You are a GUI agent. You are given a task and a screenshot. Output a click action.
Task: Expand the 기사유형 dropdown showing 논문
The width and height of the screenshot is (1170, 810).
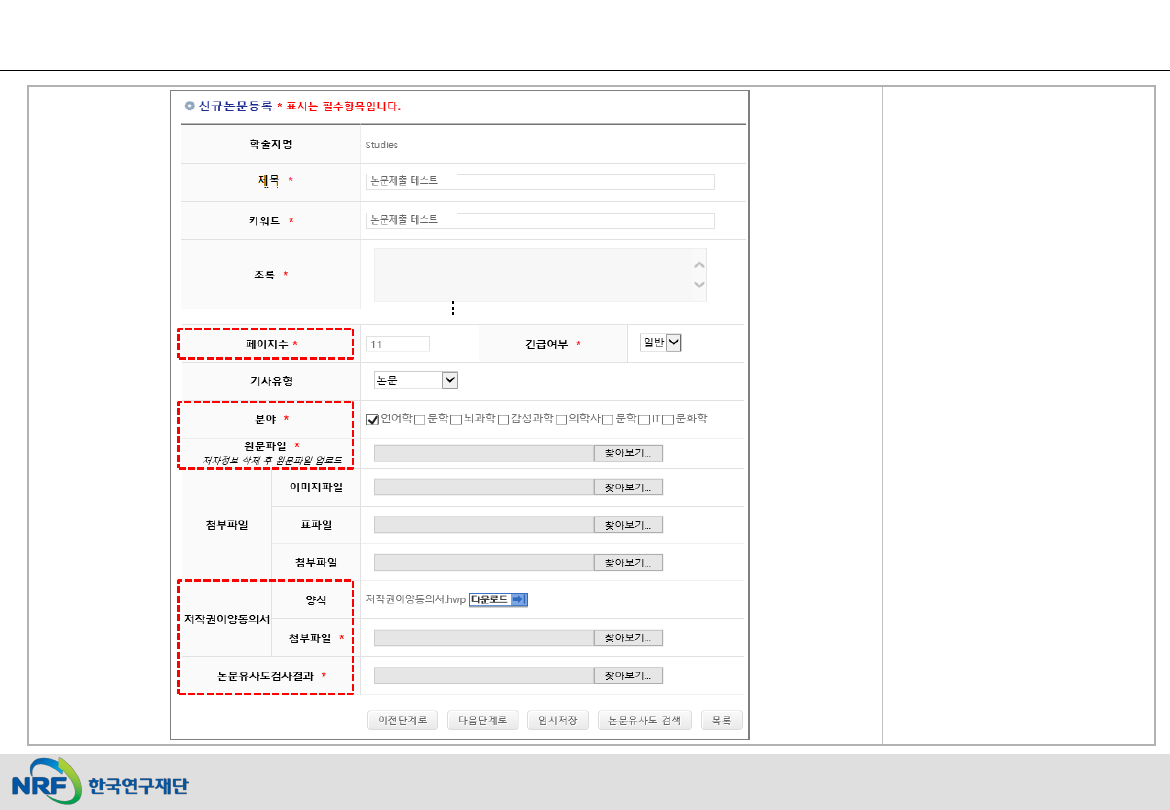click(x=415, y=380)
